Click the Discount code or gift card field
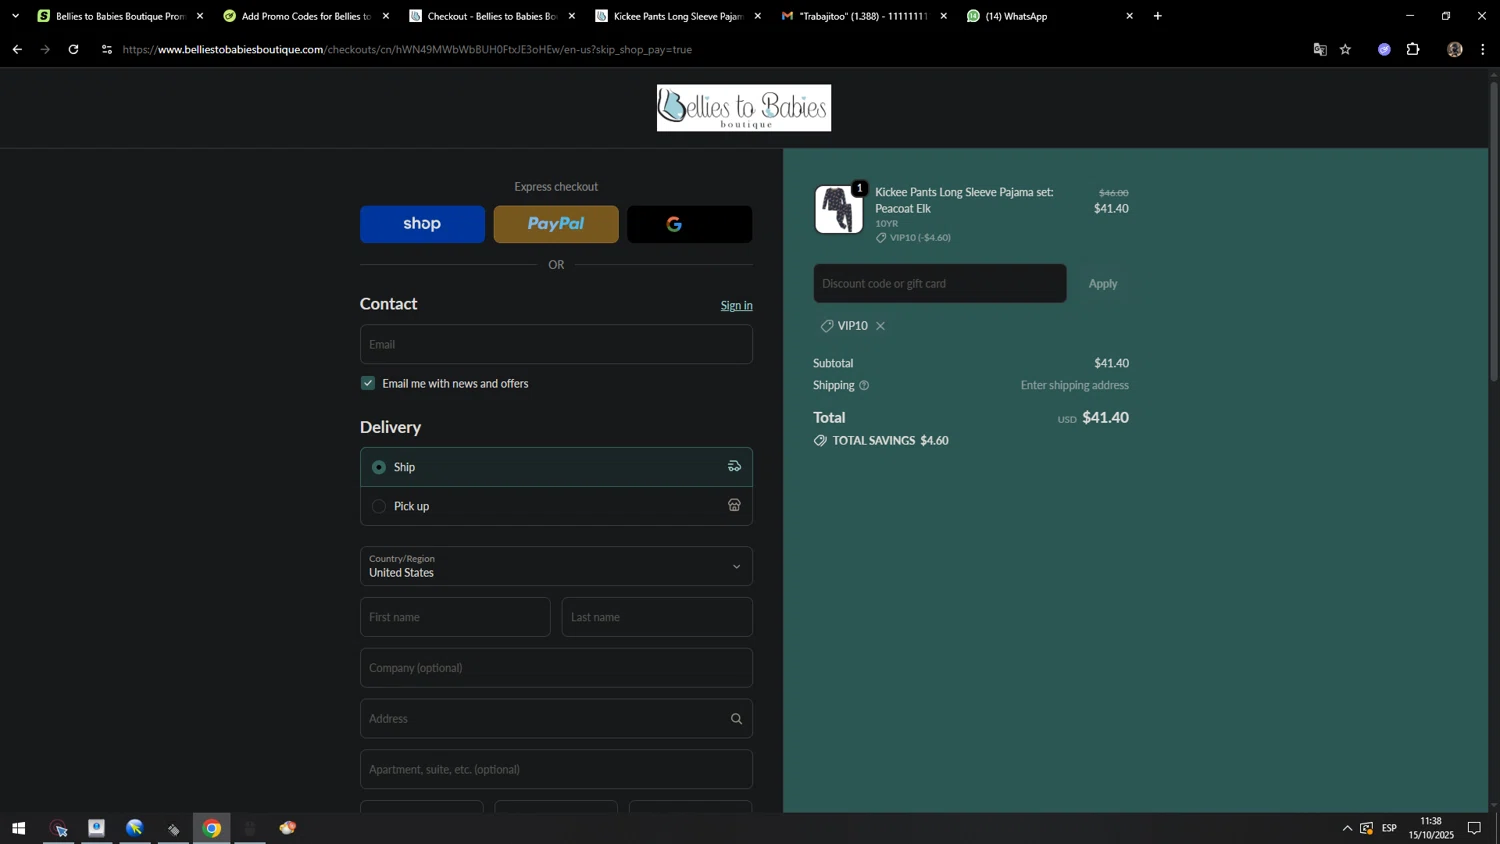Viewport: 1500px width, 844px height. [940, 284]
